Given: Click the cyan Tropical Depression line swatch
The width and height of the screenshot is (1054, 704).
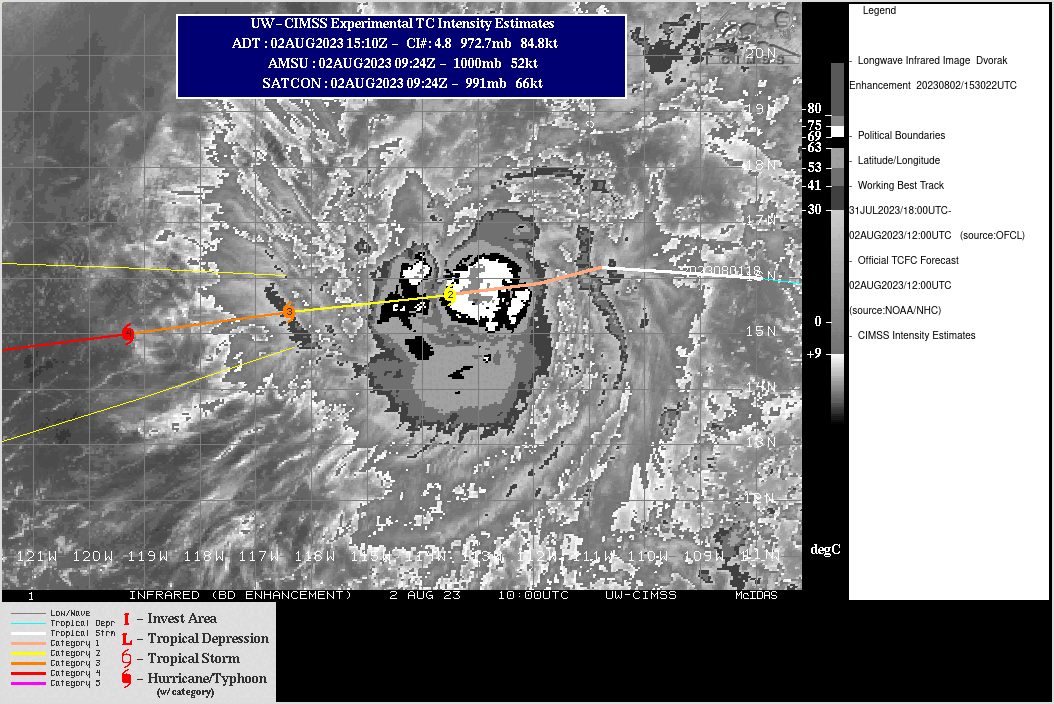Looking at the screenshot, I should pos(26,623).
